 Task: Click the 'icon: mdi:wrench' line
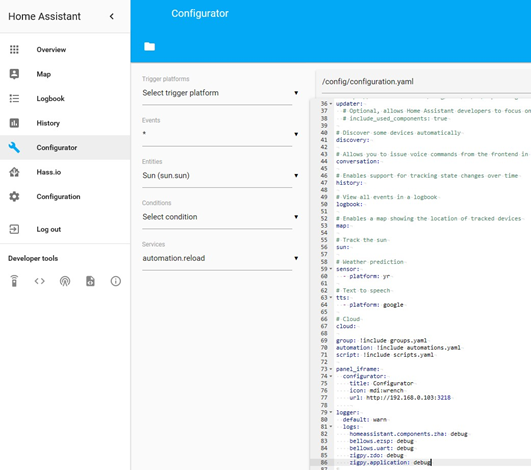pyautogui.click(x=376, y=391)
